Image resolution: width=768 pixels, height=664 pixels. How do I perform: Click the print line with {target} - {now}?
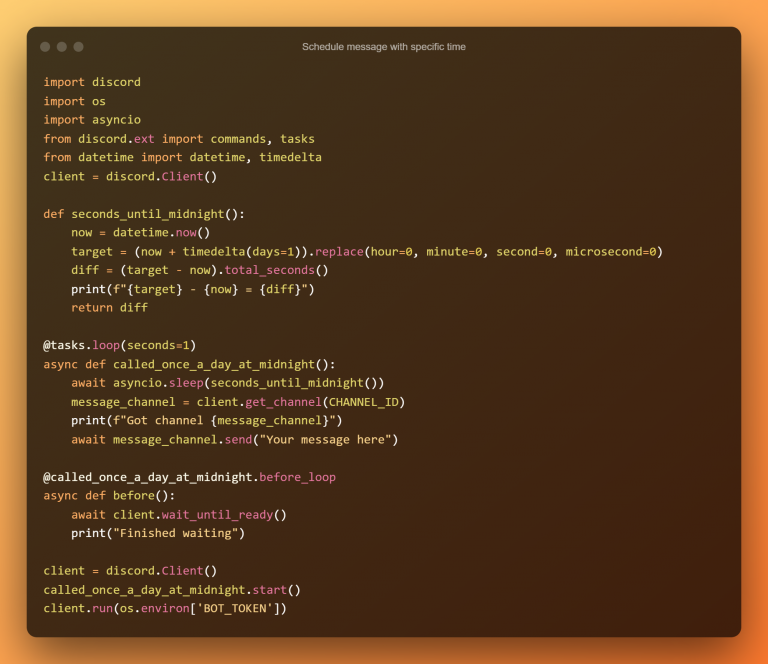(x=192, y=289)
